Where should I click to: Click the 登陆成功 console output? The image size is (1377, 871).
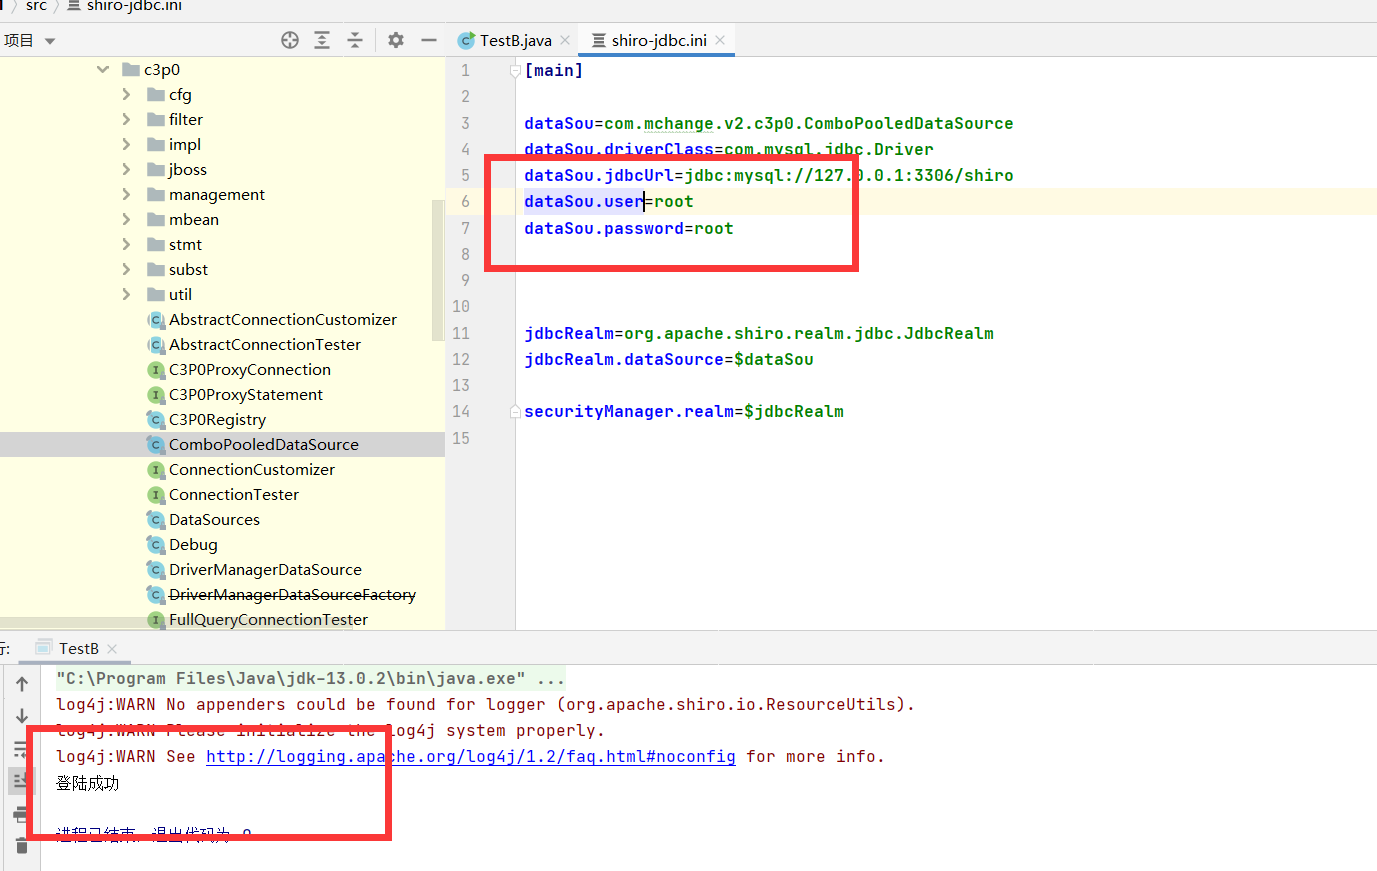point(88,783)
